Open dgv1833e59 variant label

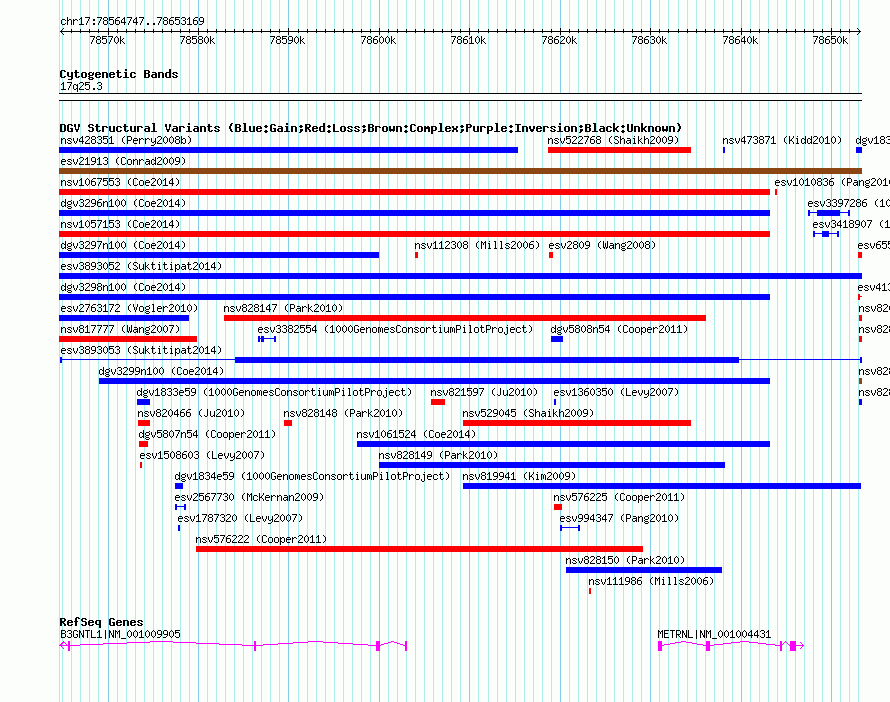pyautogui.click(x=274, y=392)
